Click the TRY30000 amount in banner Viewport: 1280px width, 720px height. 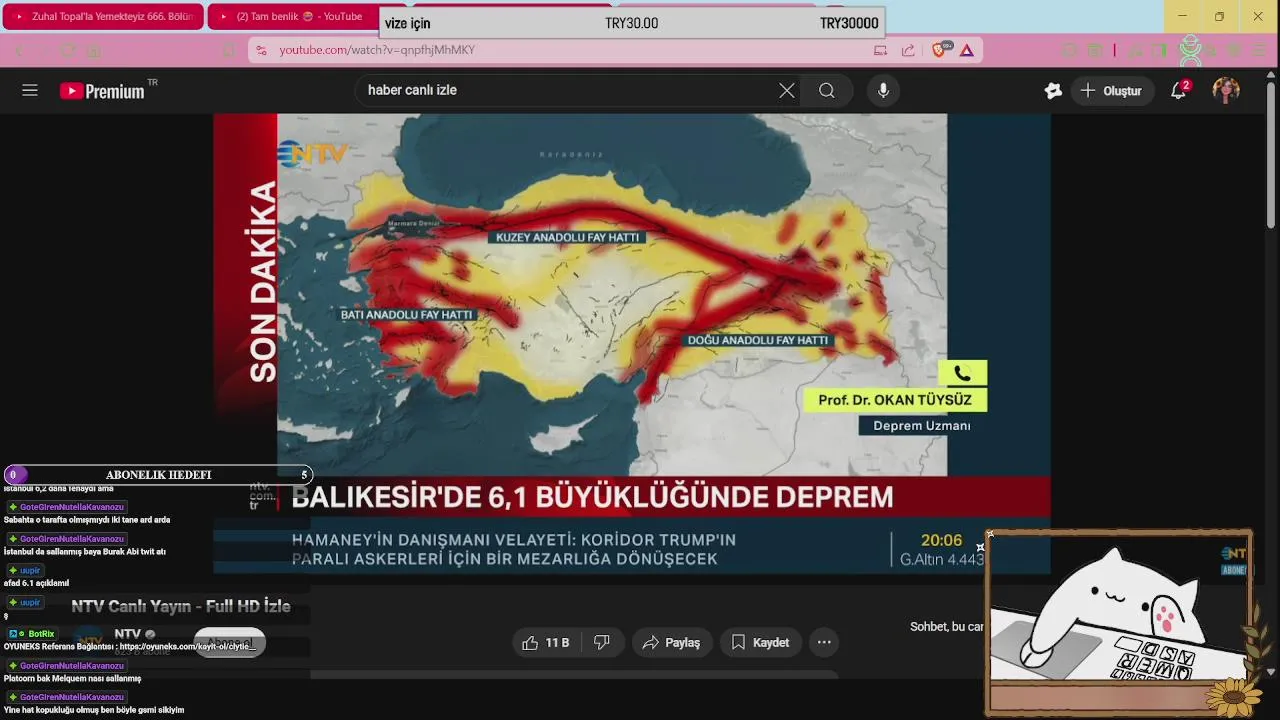849,23
